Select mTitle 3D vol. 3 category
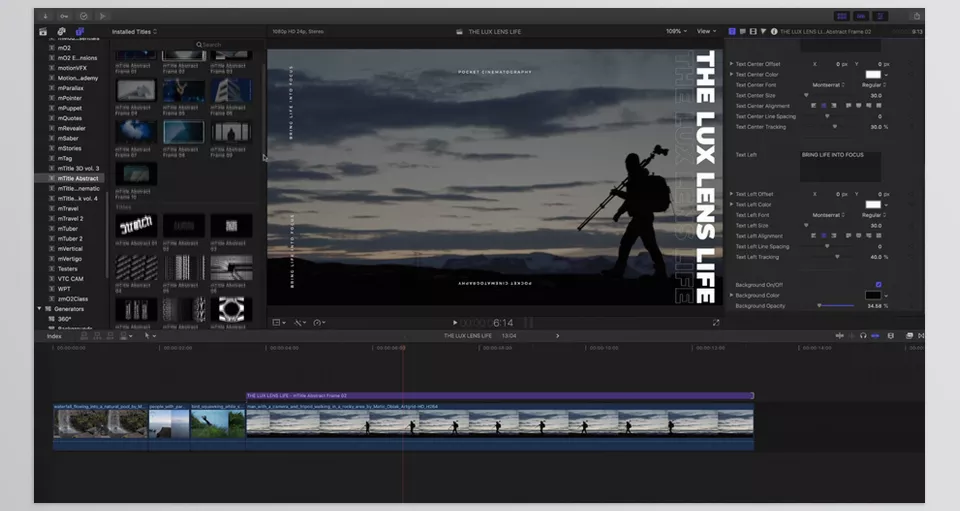This screenshot has height=511, width=960. click(x=78, y=168)
